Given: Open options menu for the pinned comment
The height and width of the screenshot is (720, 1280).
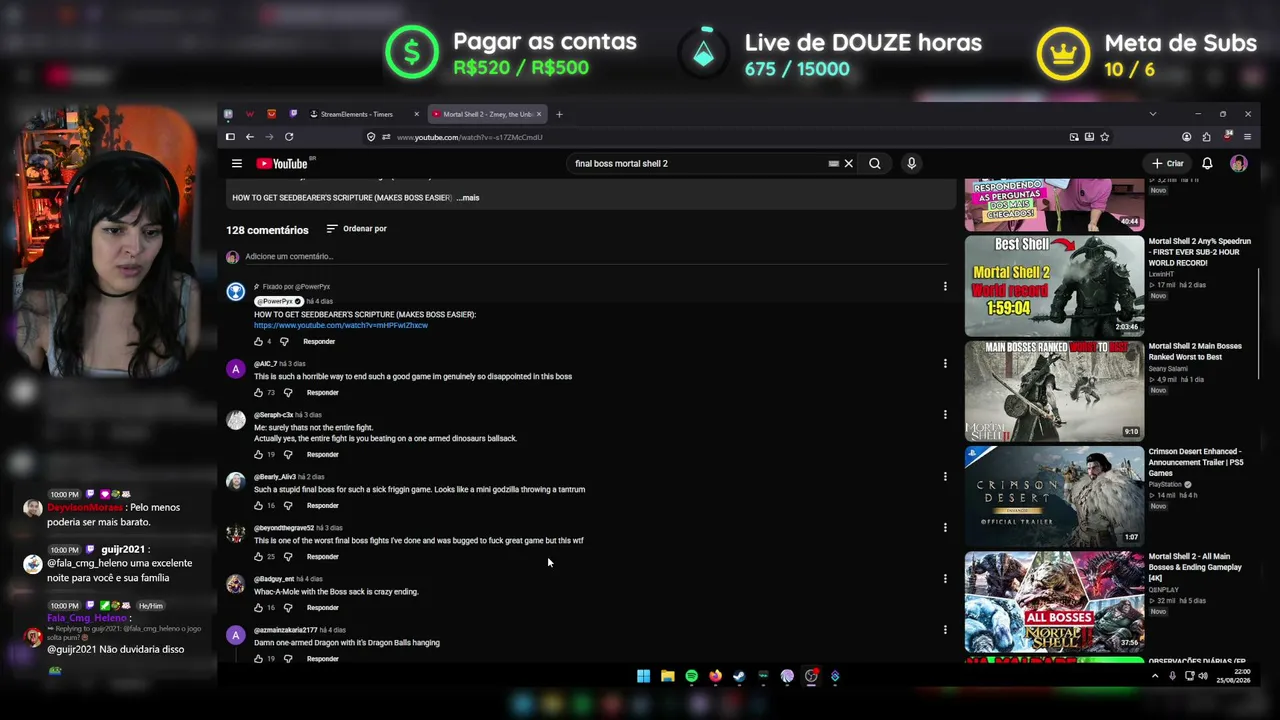Looking at the screenshot, I should (x=945, y=287).
